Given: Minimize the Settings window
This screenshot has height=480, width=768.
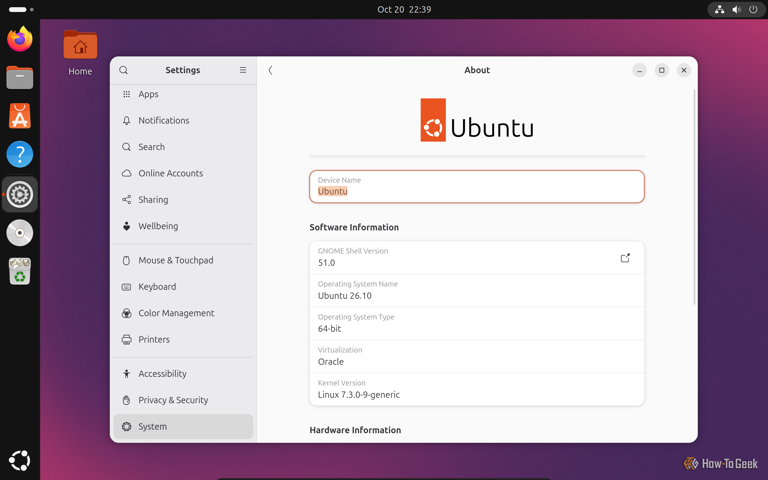Looking at the screenshot, I should tap(639, 70).
